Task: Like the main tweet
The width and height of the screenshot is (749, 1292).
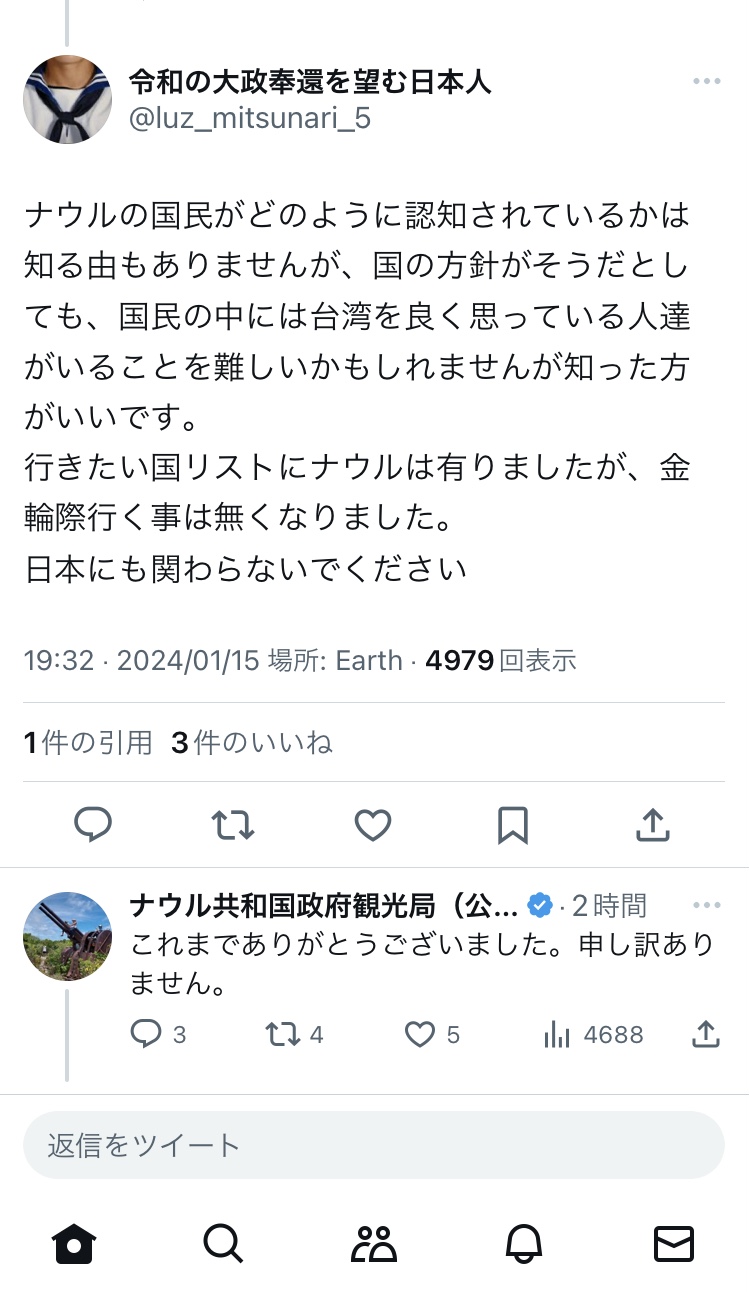Action: tap(373, 825)
